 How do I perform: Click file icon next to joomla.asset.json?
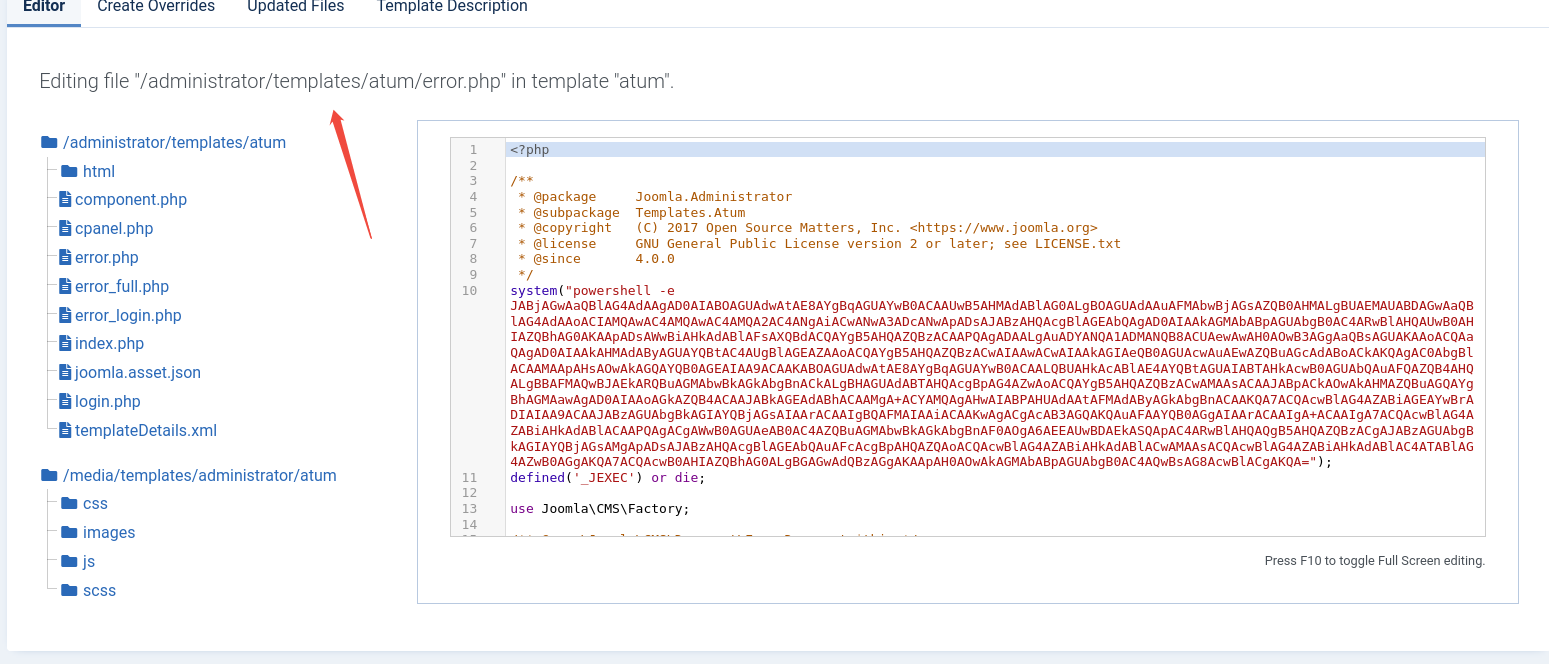point(65,373)
